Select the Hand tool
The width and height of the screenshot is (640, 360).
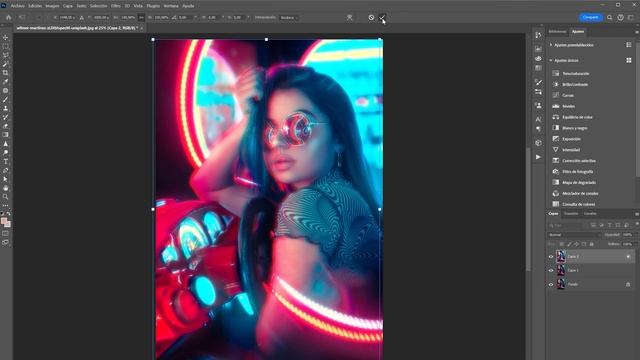(5, 188)
